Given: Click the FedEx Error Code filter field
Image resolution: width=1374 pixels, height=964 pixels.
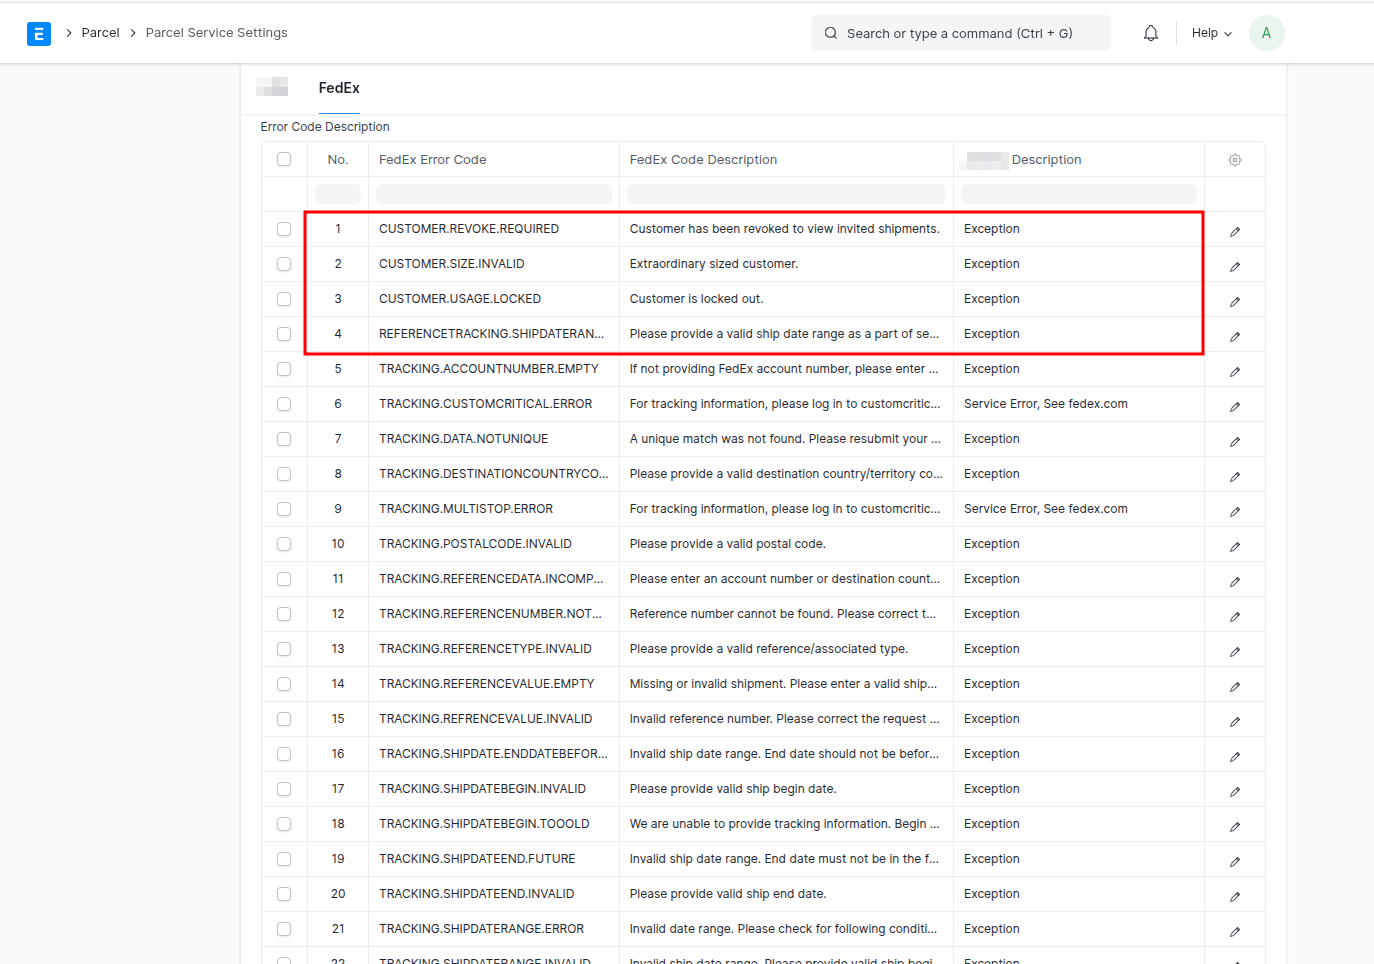Looking at the screenshot, I should click(493, 194).
